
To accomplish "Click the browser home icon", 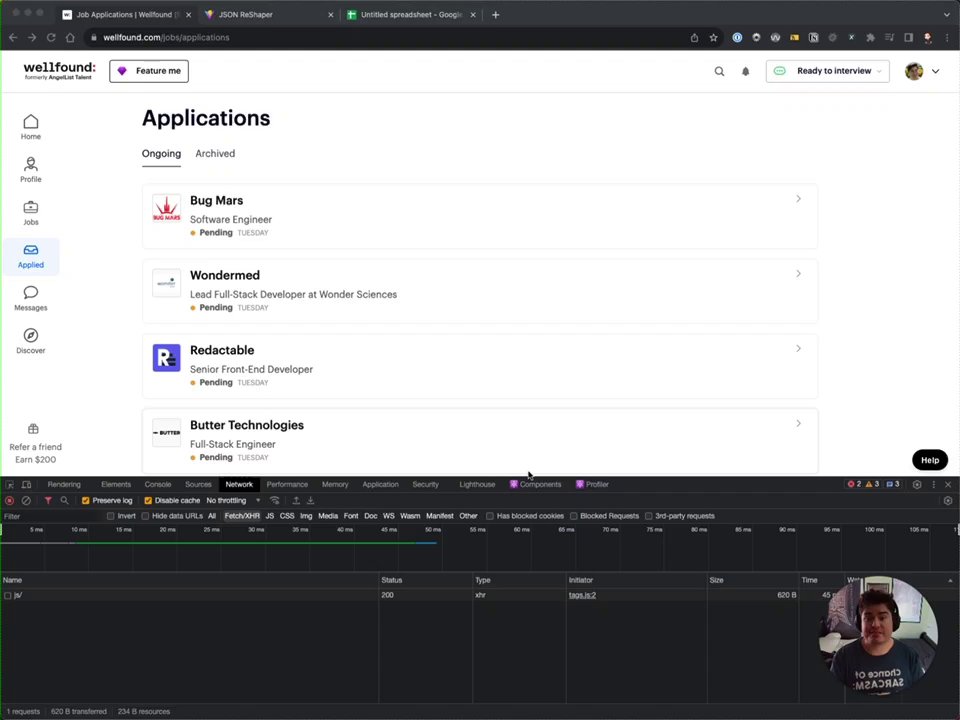I will [70, 37].
